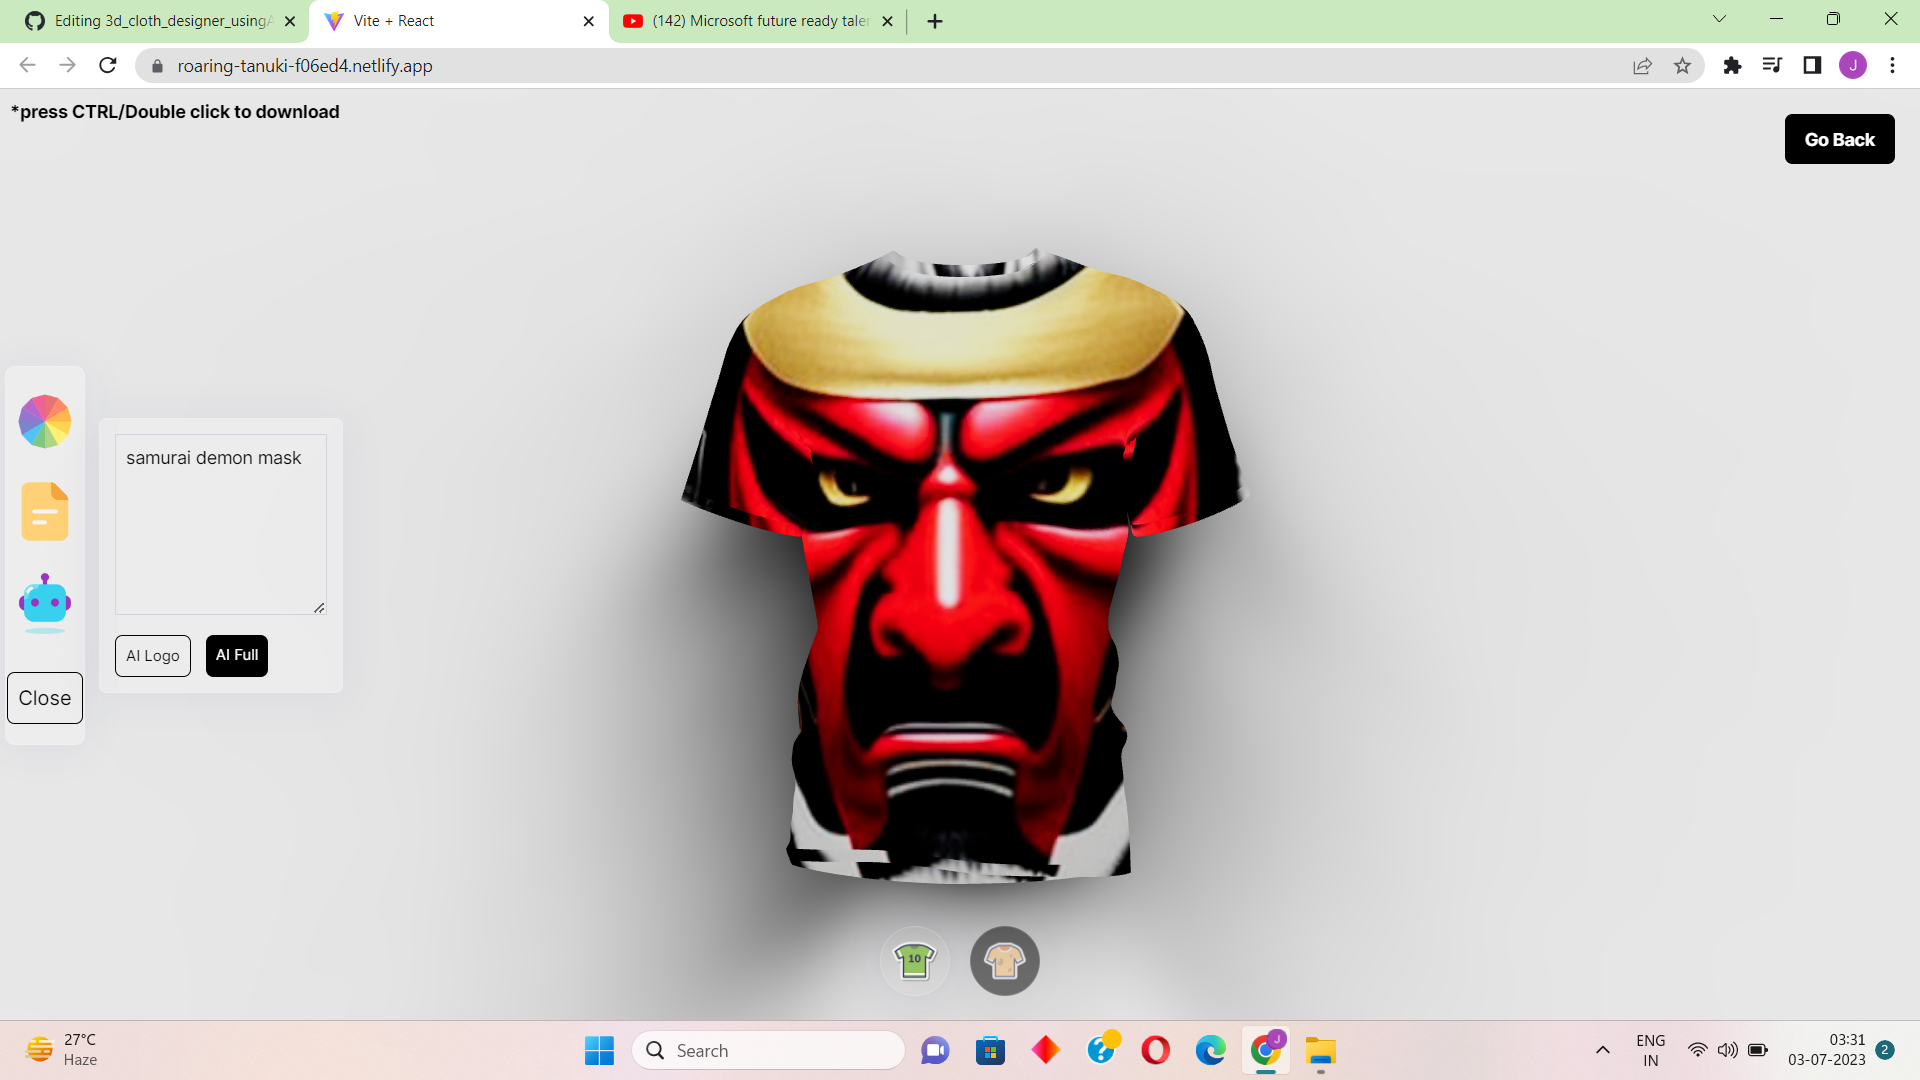Viewport: 1920px width, 1080px height.
Task: Open the Opera browser taskbar icon
Action: point(1155,1050)
